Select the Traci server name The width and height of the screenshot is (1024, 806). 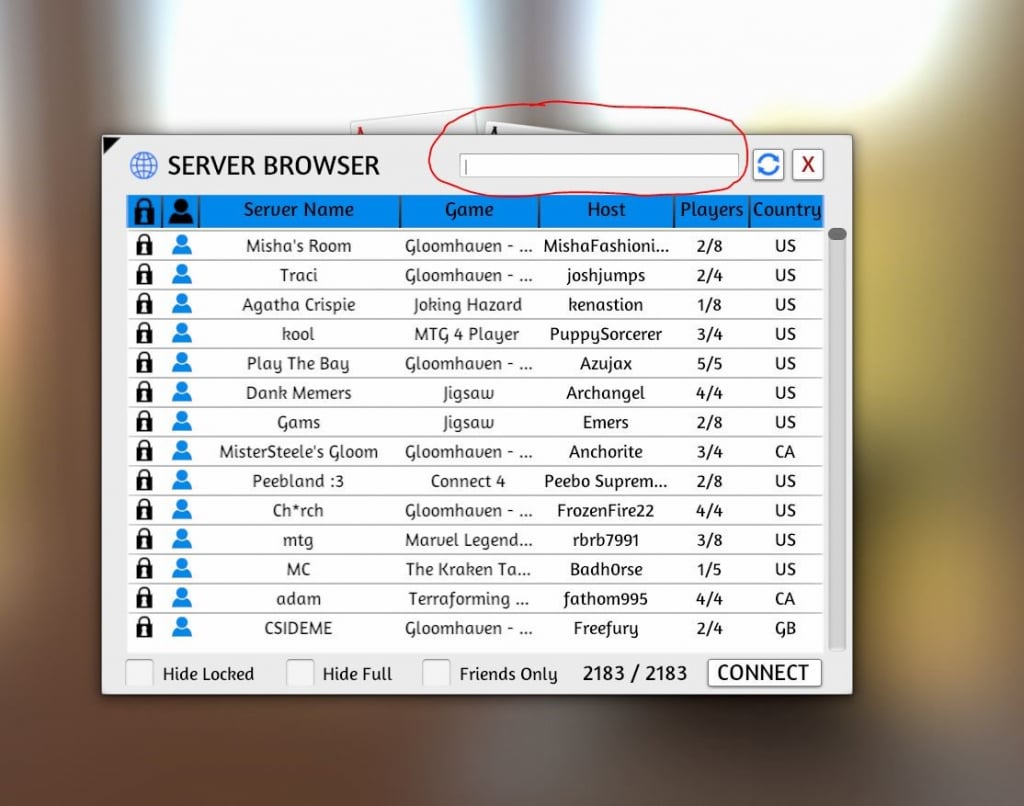(298, 275)
